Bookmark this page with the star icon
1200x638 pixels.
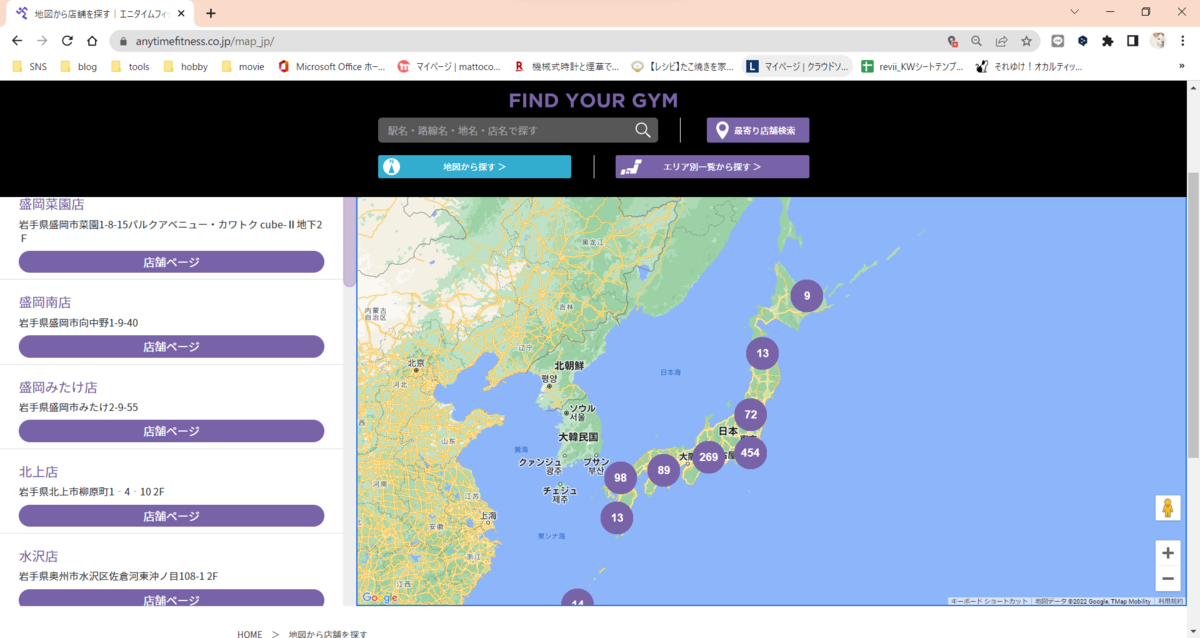(x=1026, y=41)
